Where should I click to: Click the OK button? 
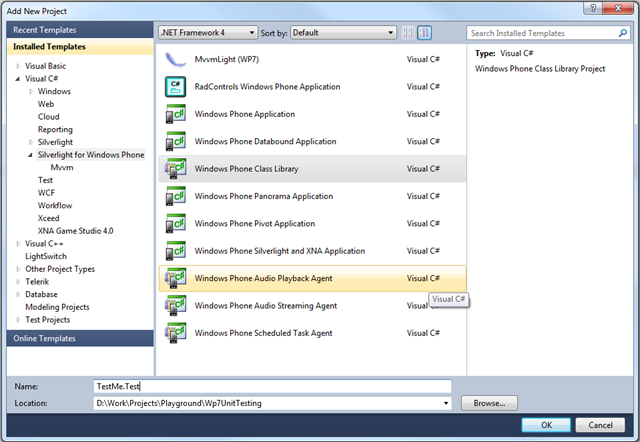(x=546, y=425)
